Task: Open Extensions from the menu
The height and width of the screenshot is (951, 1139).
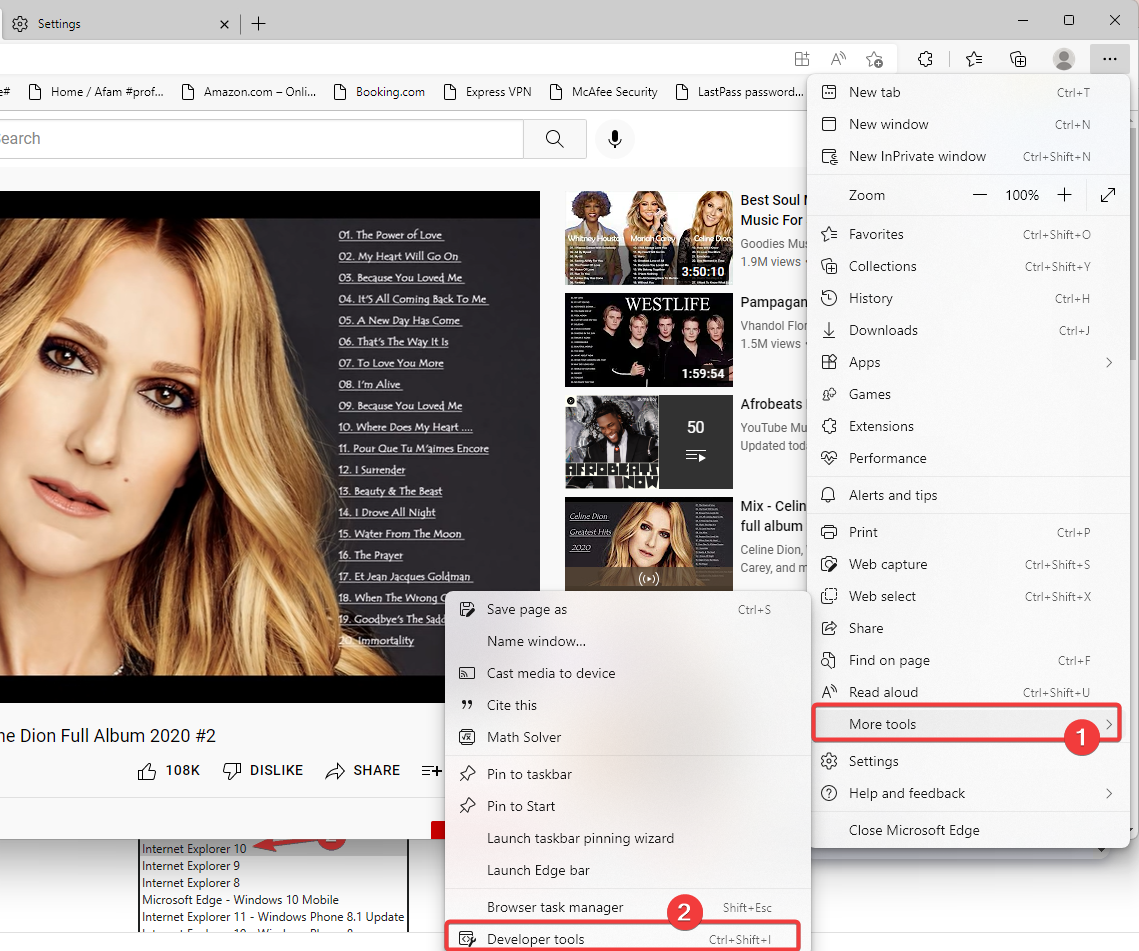Action: click(x=968, y=426)
